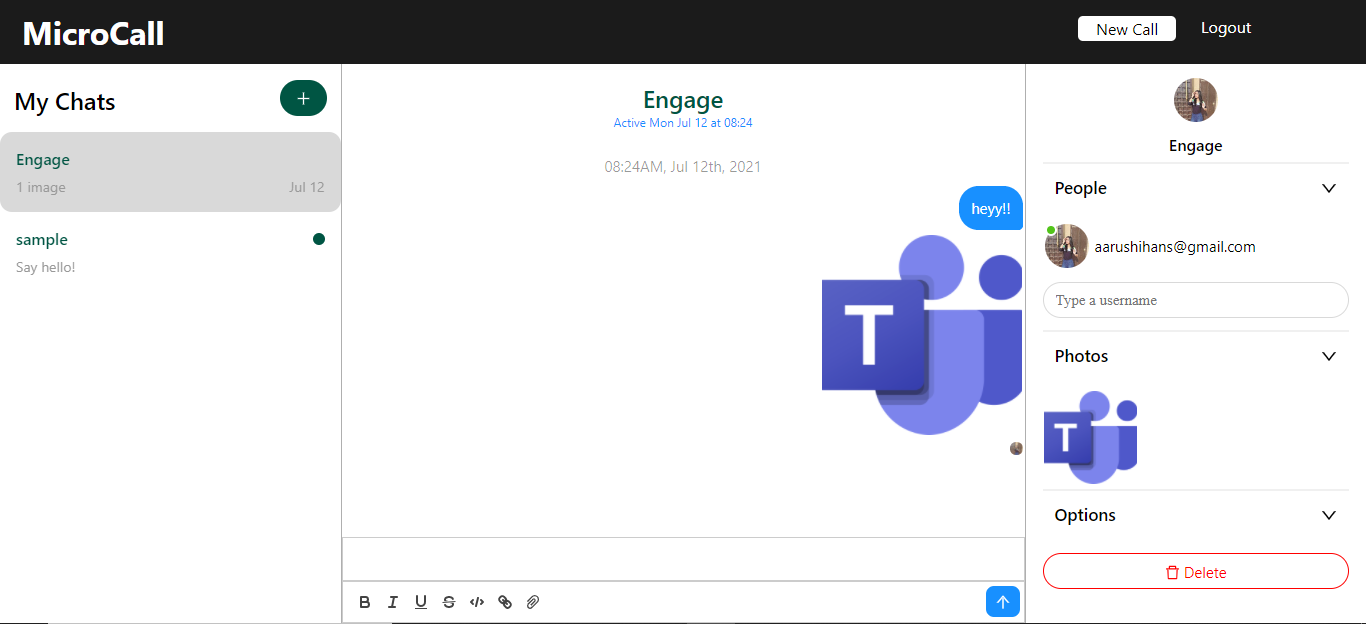1366x624 pixels.
Task: Click the My Chats heading
Action: click(65, 102)
